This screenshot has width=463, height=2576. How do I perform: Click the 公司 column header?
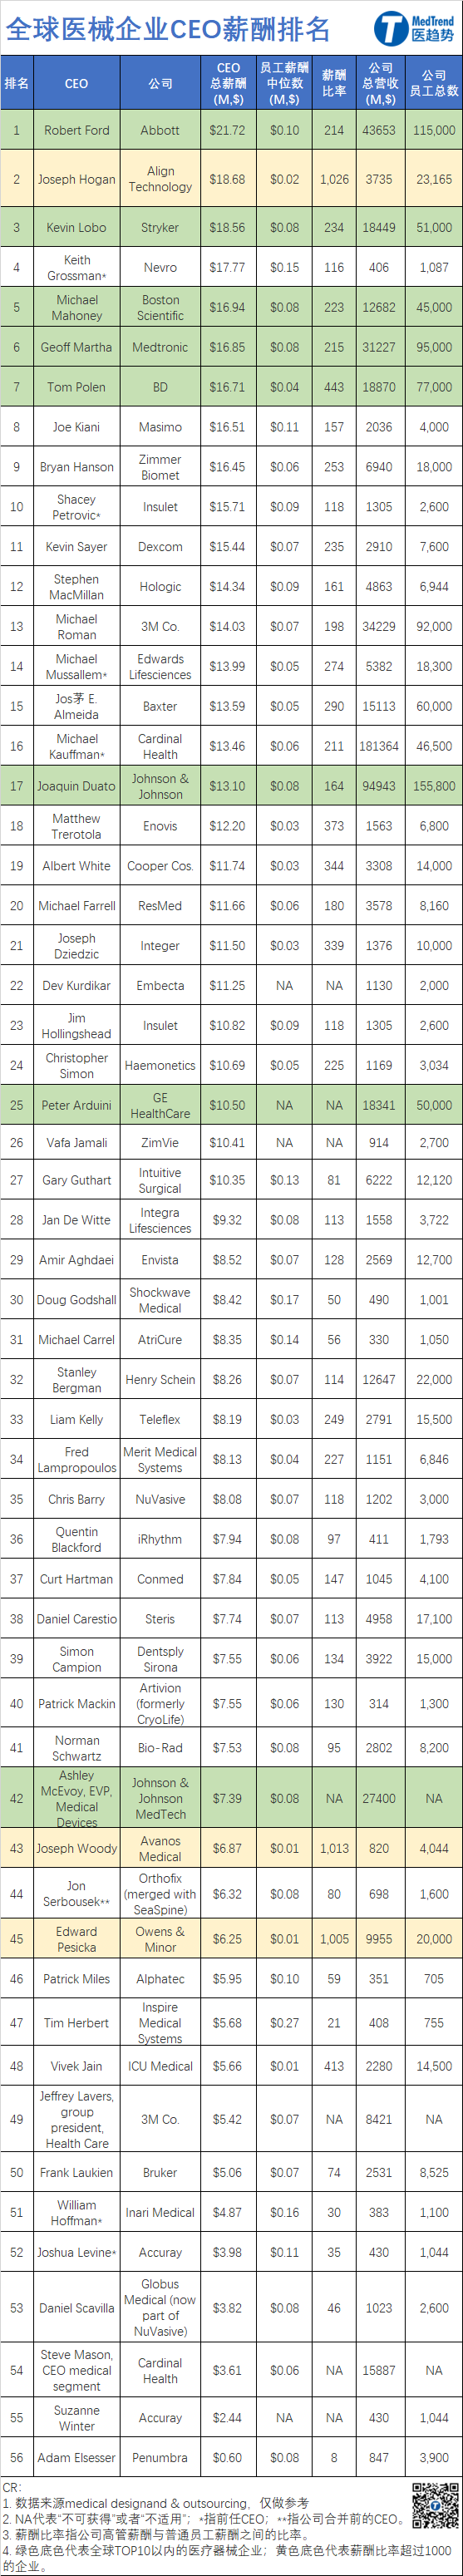(x=160, y=83)
